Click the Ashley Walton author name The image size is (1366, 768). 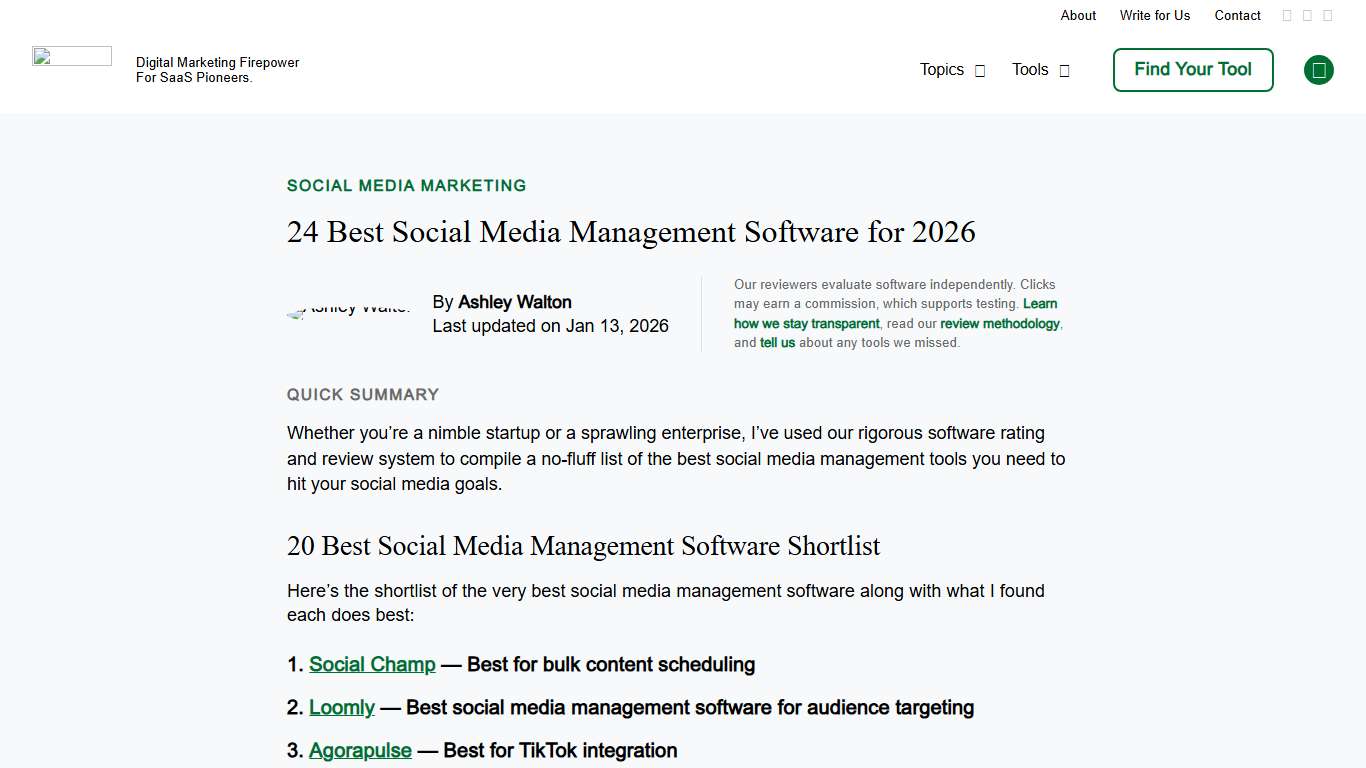click(514, 302)
